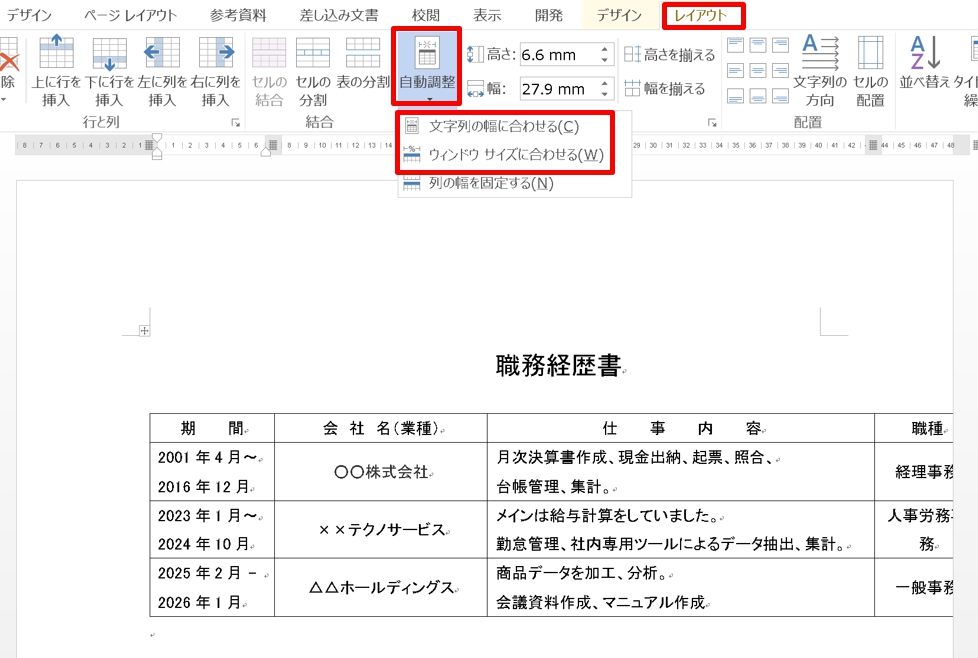
Task: Open the 差し込み文書 tab
Action: 339,15
